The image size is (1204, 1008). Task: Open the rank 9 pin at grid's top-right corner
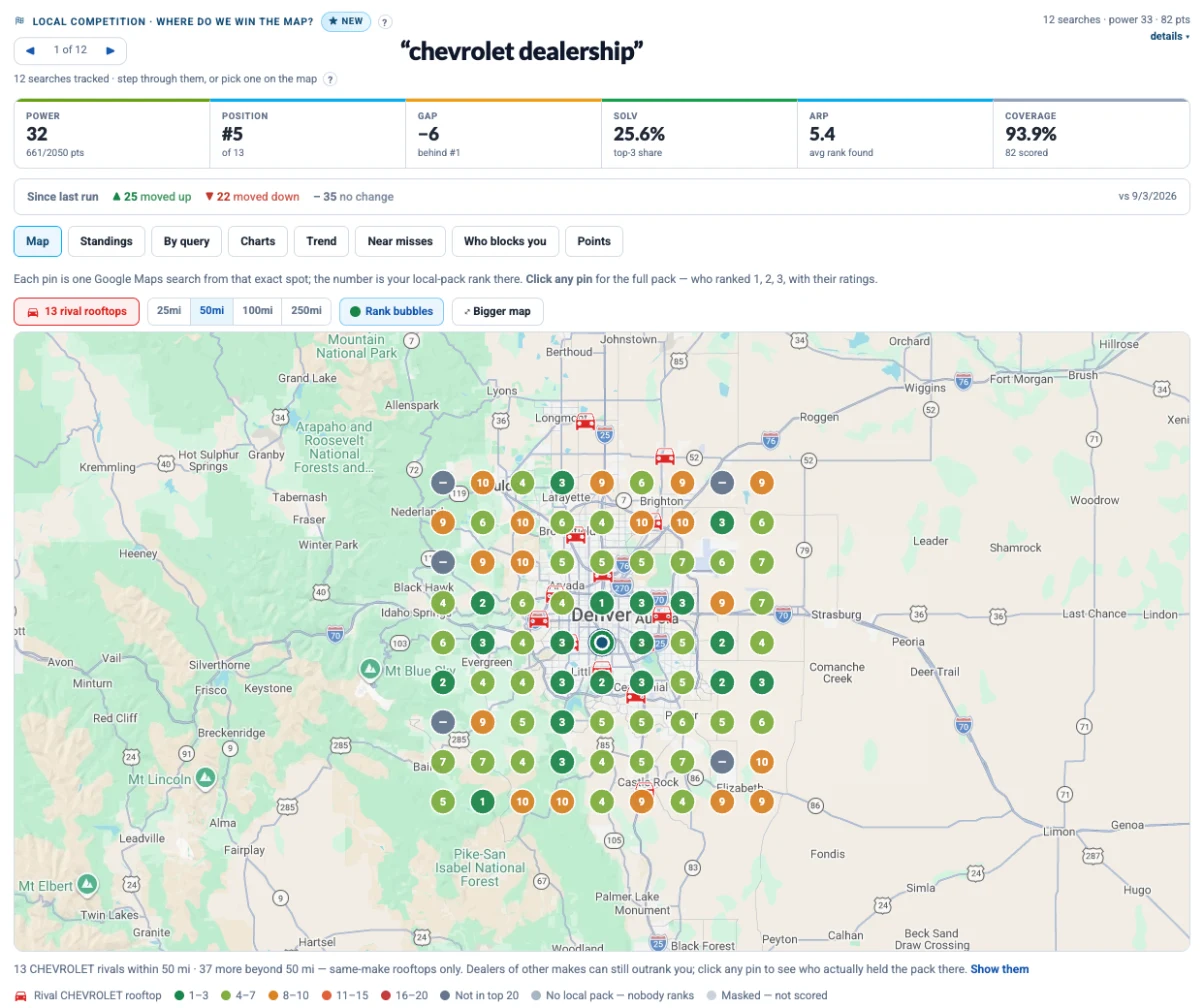click(762, 482)
